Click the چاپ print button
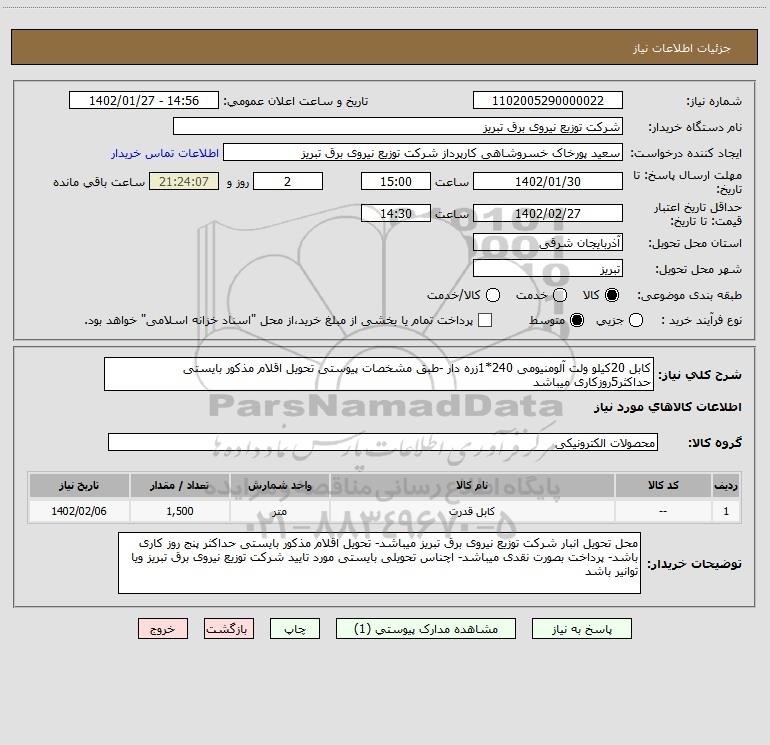Viewport: 770px width, 745px height. coord(295,629)
